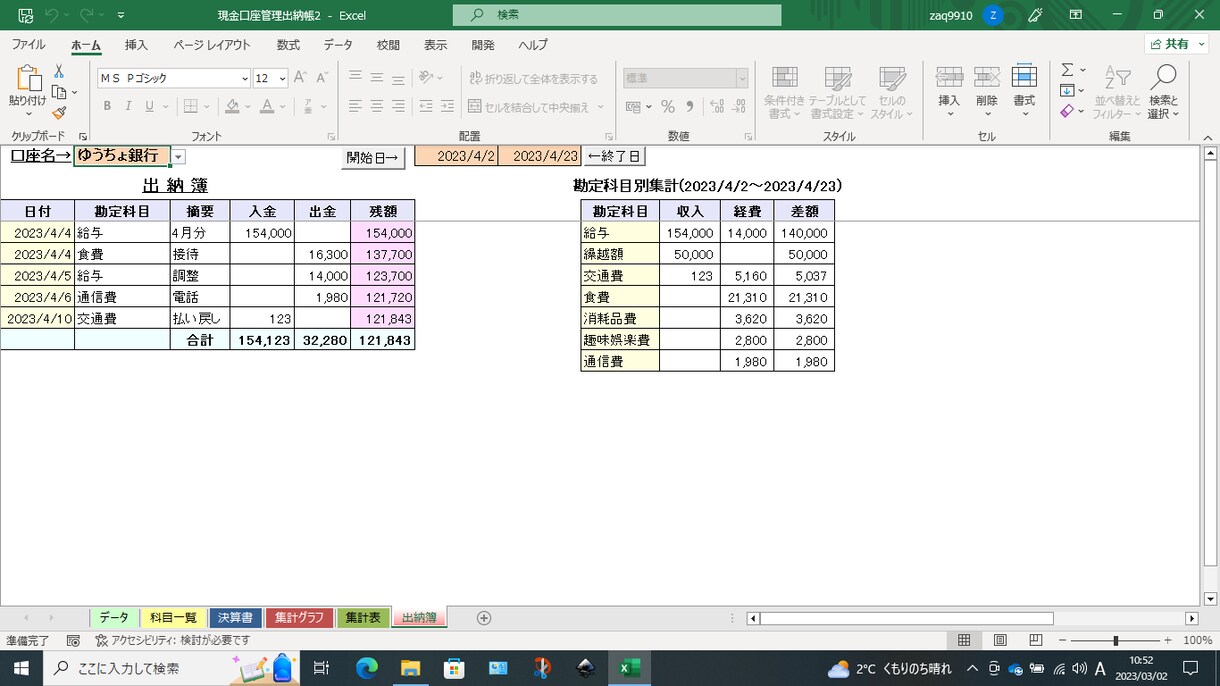Click the Middle Align icon
The image size is (1220, 686).
(x=377, y=78)
